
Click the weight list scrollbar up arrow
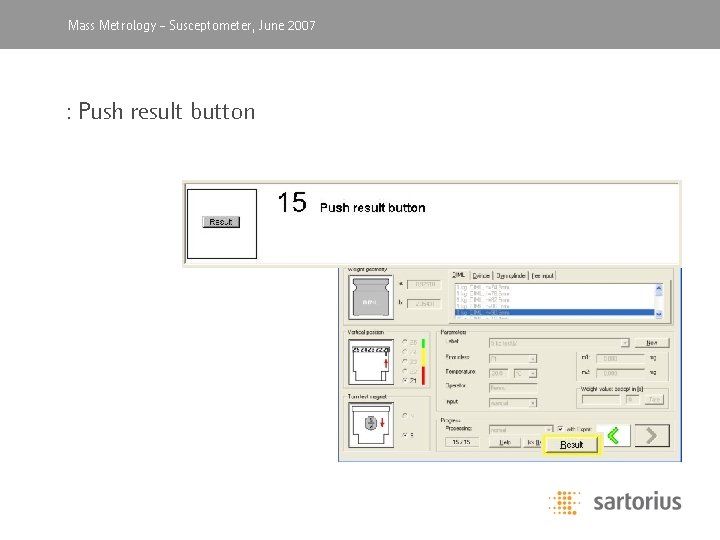[x=659, y=288]
